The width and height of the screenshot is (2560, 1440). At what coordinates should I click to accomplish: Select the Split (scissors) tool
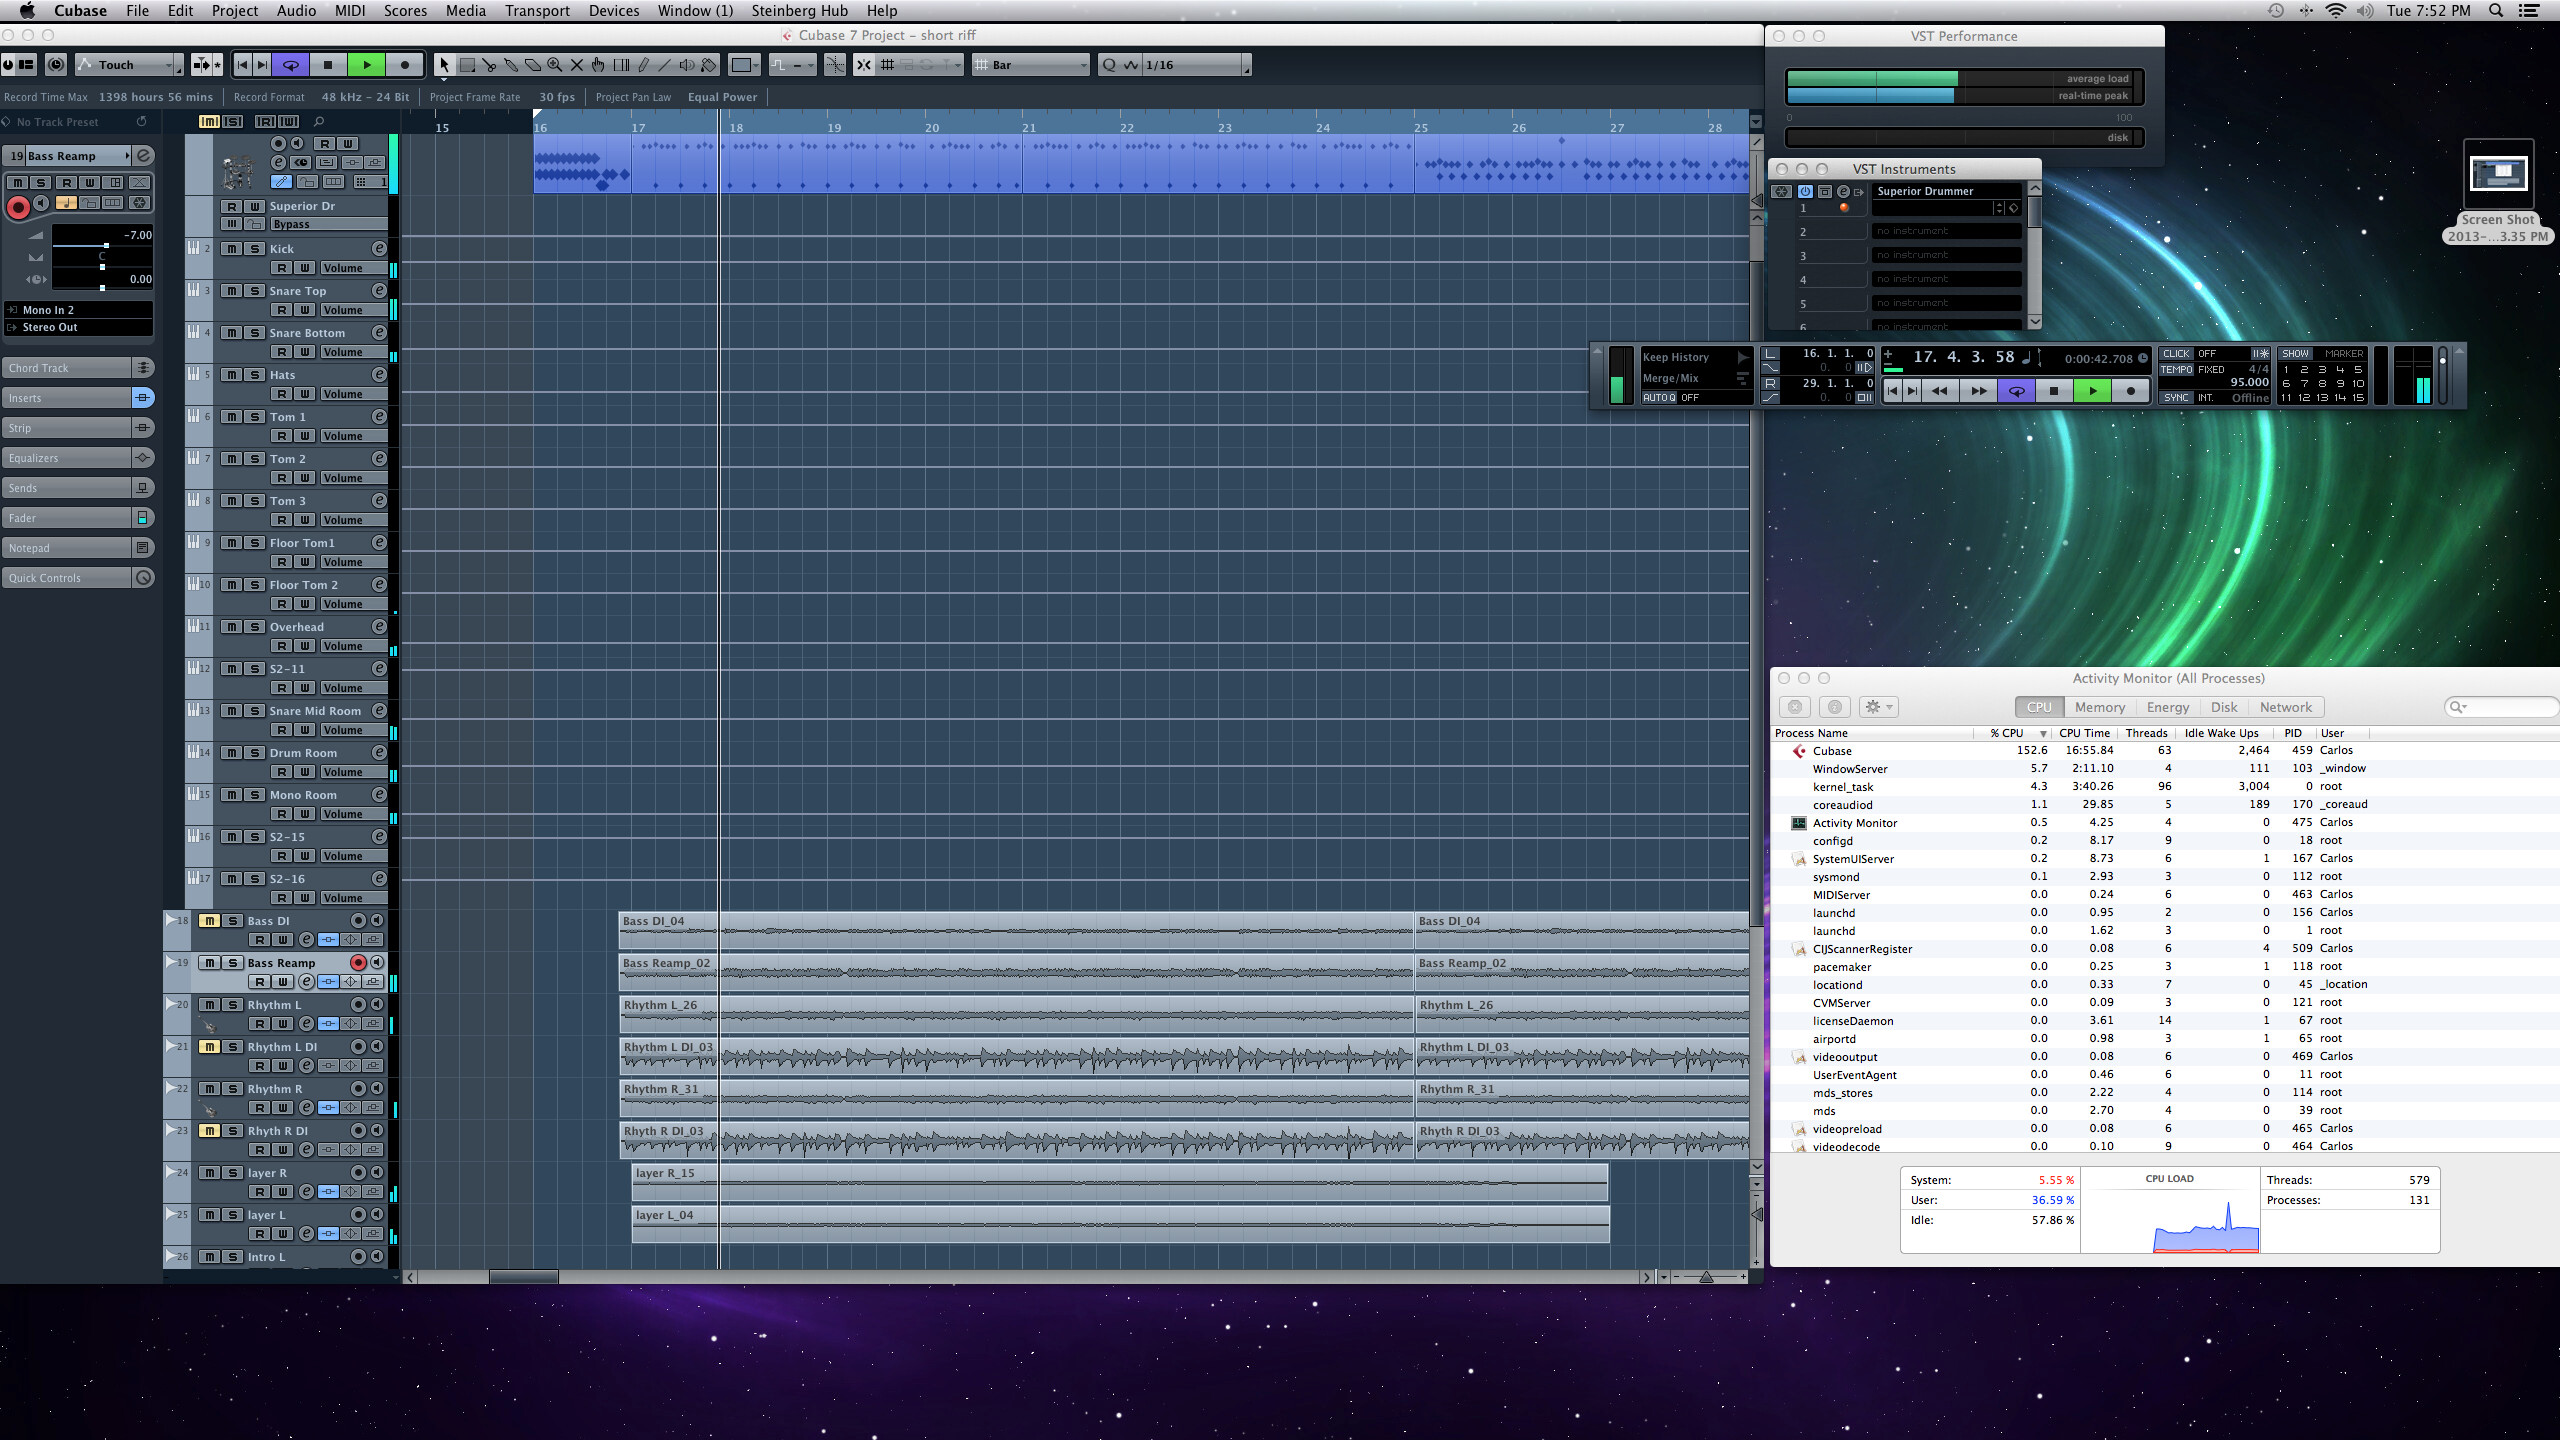coord(489,65)
